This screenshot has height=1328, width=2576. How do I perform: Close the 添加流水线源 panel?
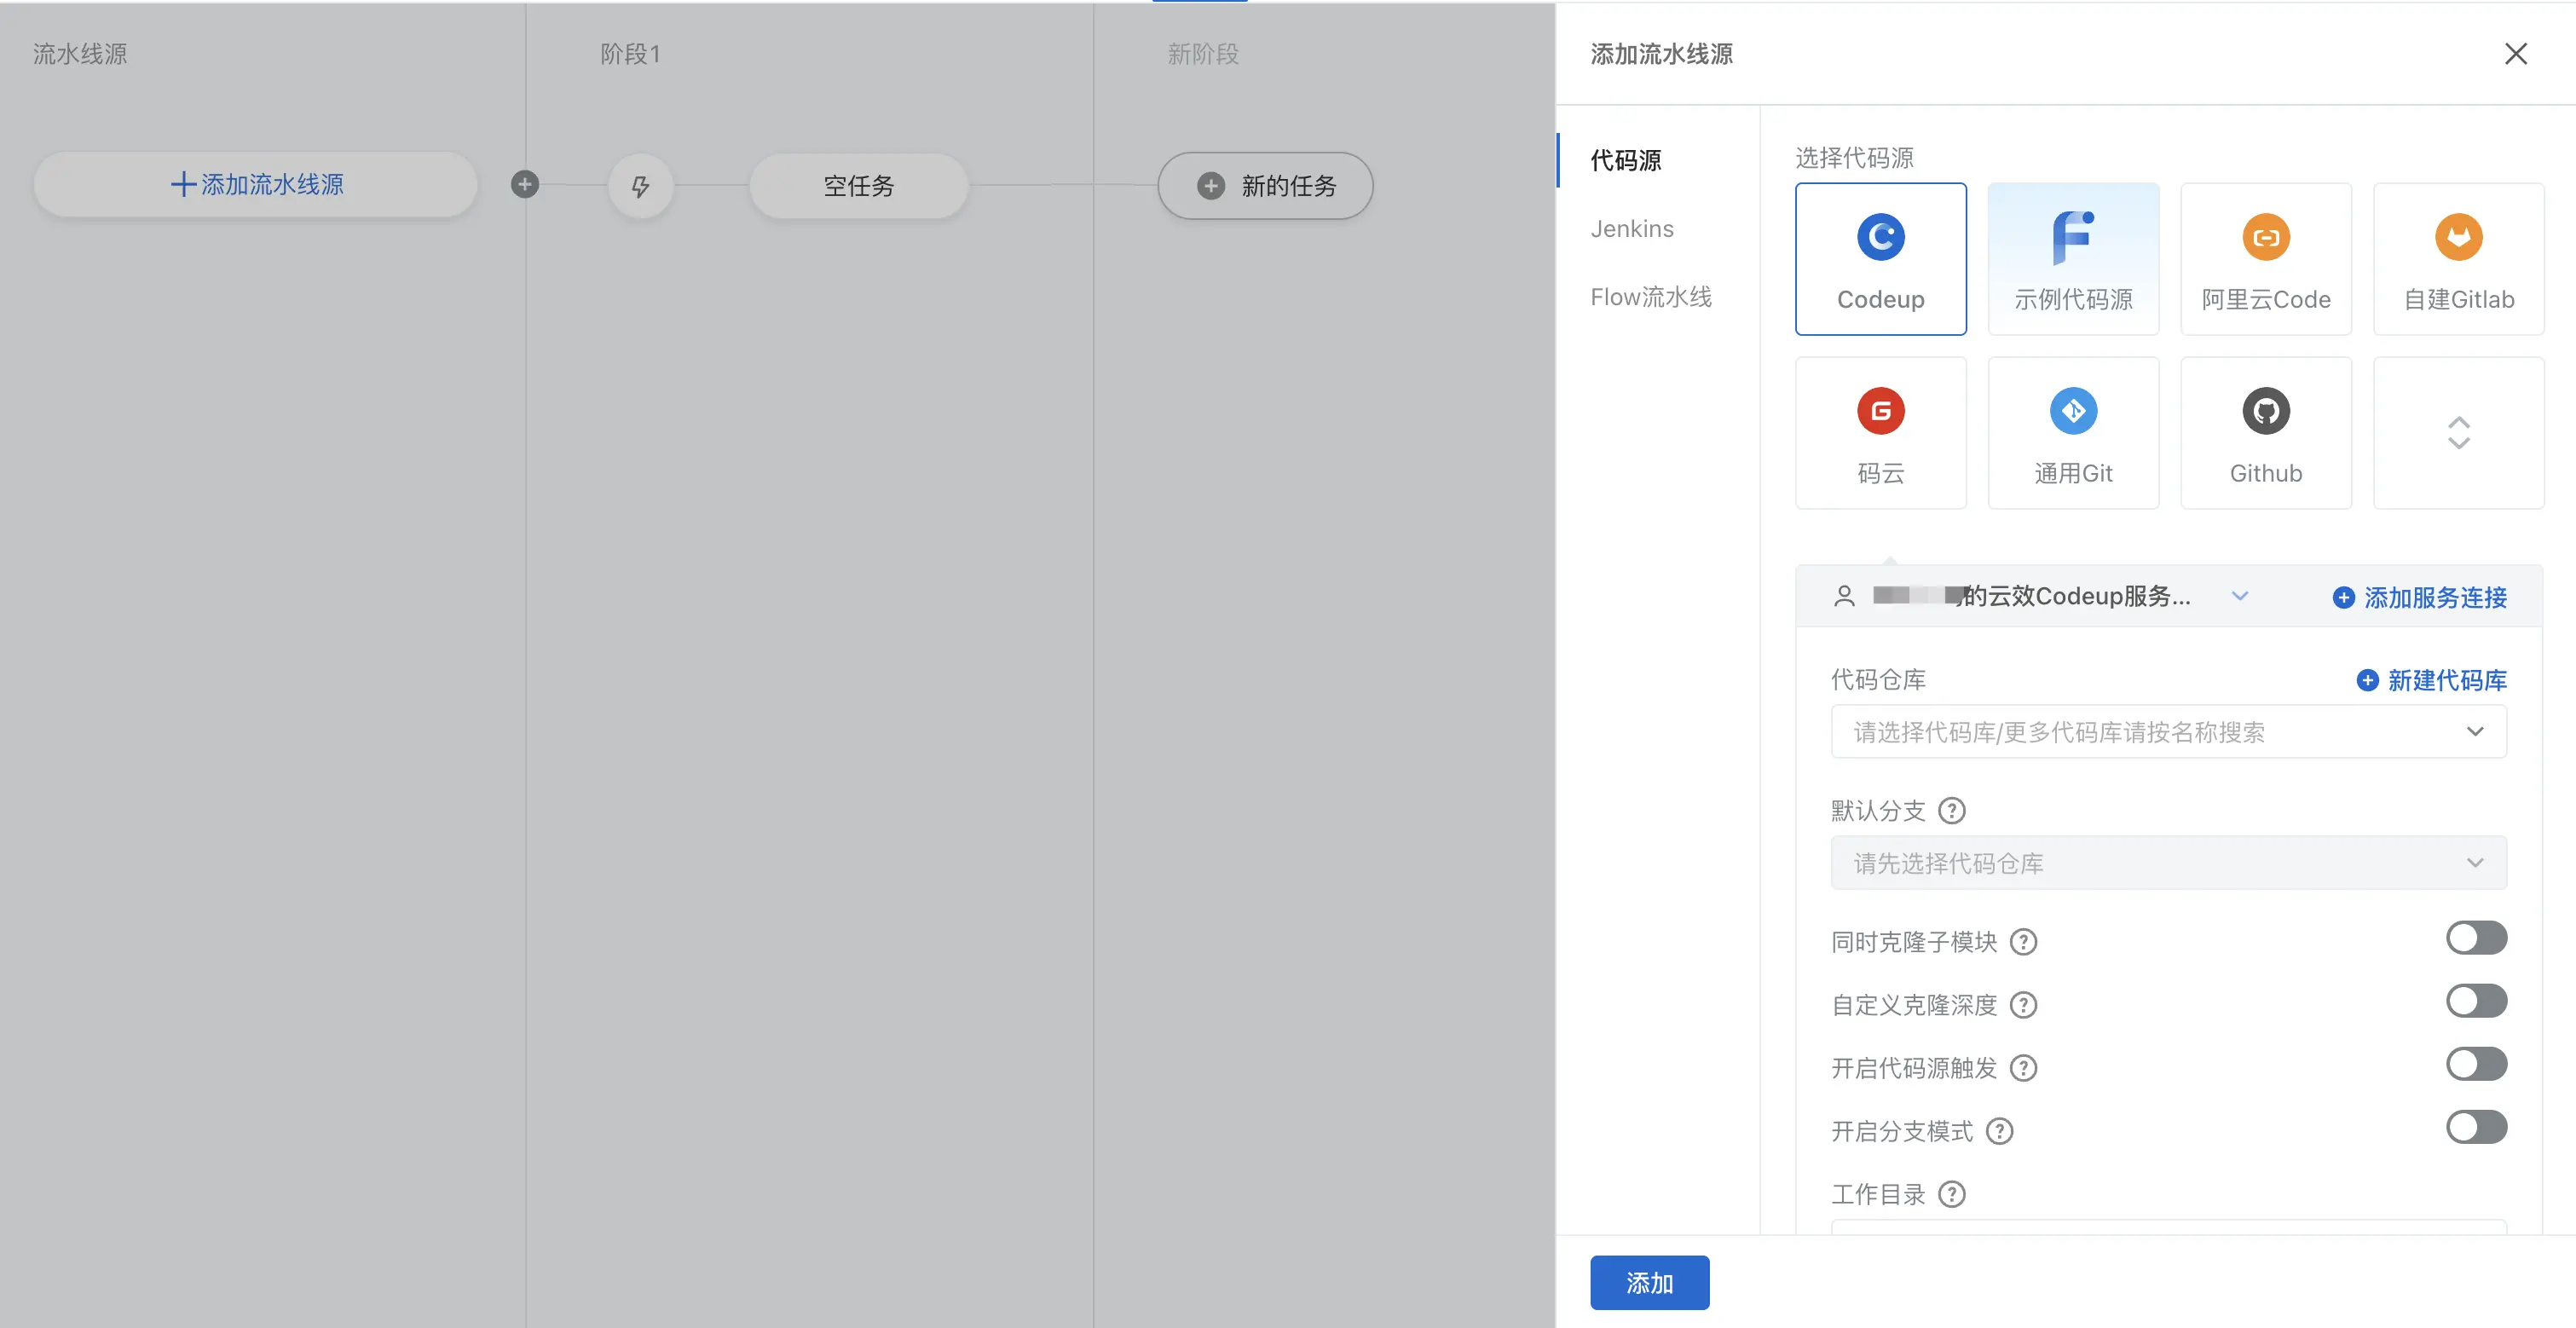(x=2515, y=54)
